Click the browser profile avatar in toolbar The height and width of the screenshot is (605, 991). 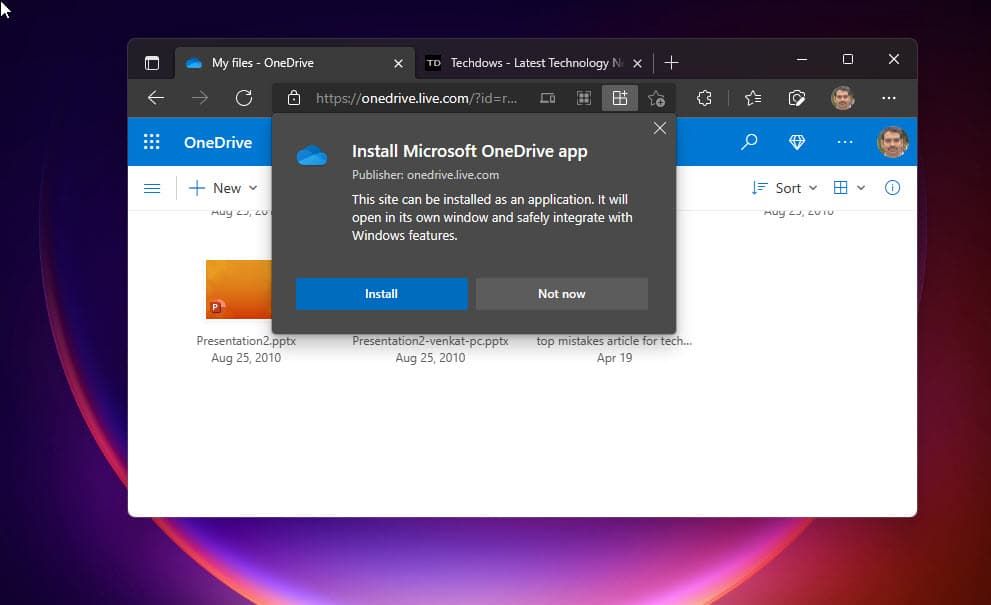pos(842,98)
